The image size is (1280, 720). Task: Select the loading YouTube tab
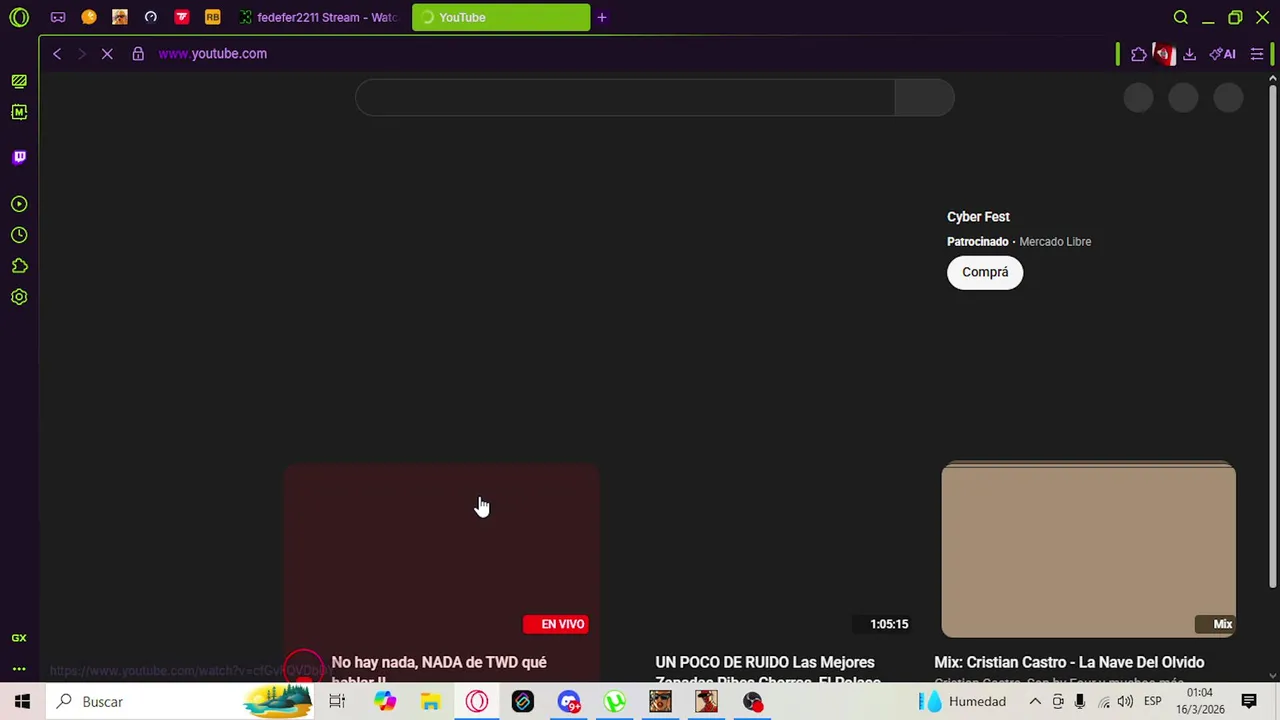[501, 17]
